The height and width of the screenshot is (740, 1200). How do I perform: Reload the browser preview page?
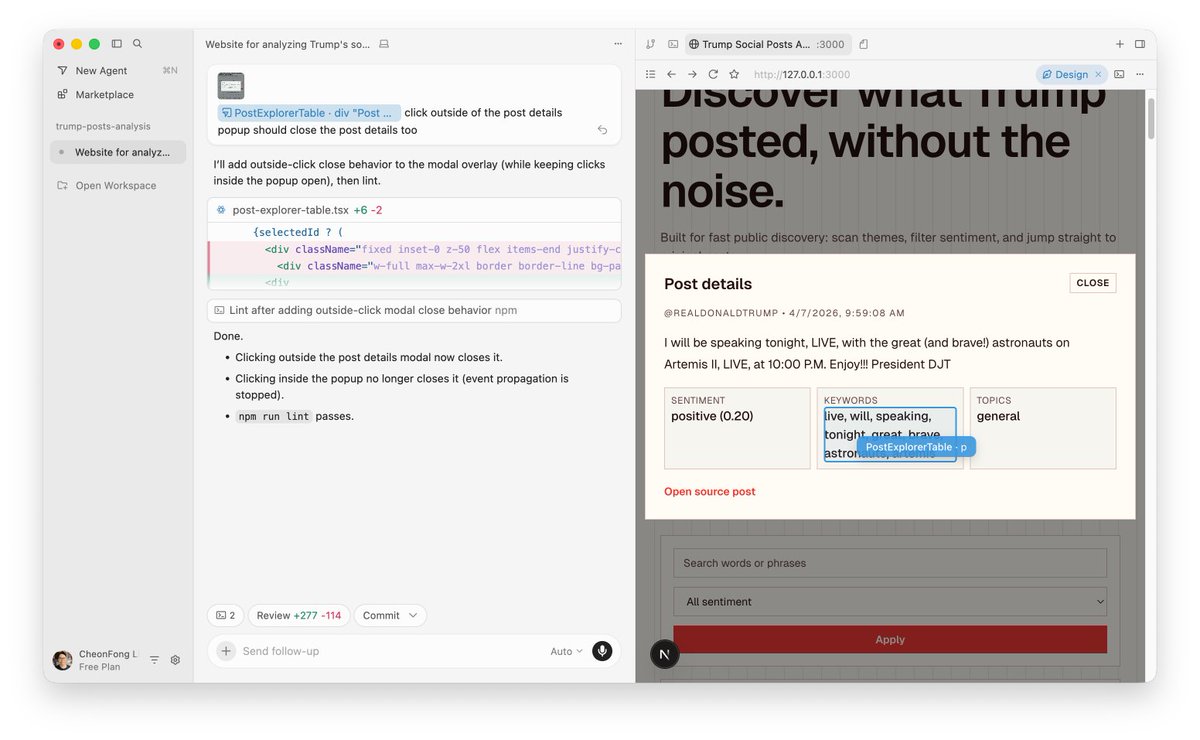[x=713, y=74]
